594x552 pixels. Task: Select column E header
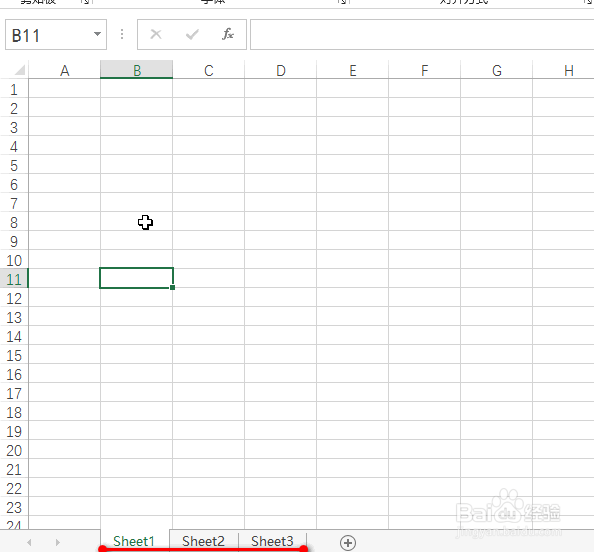point(353,70)
